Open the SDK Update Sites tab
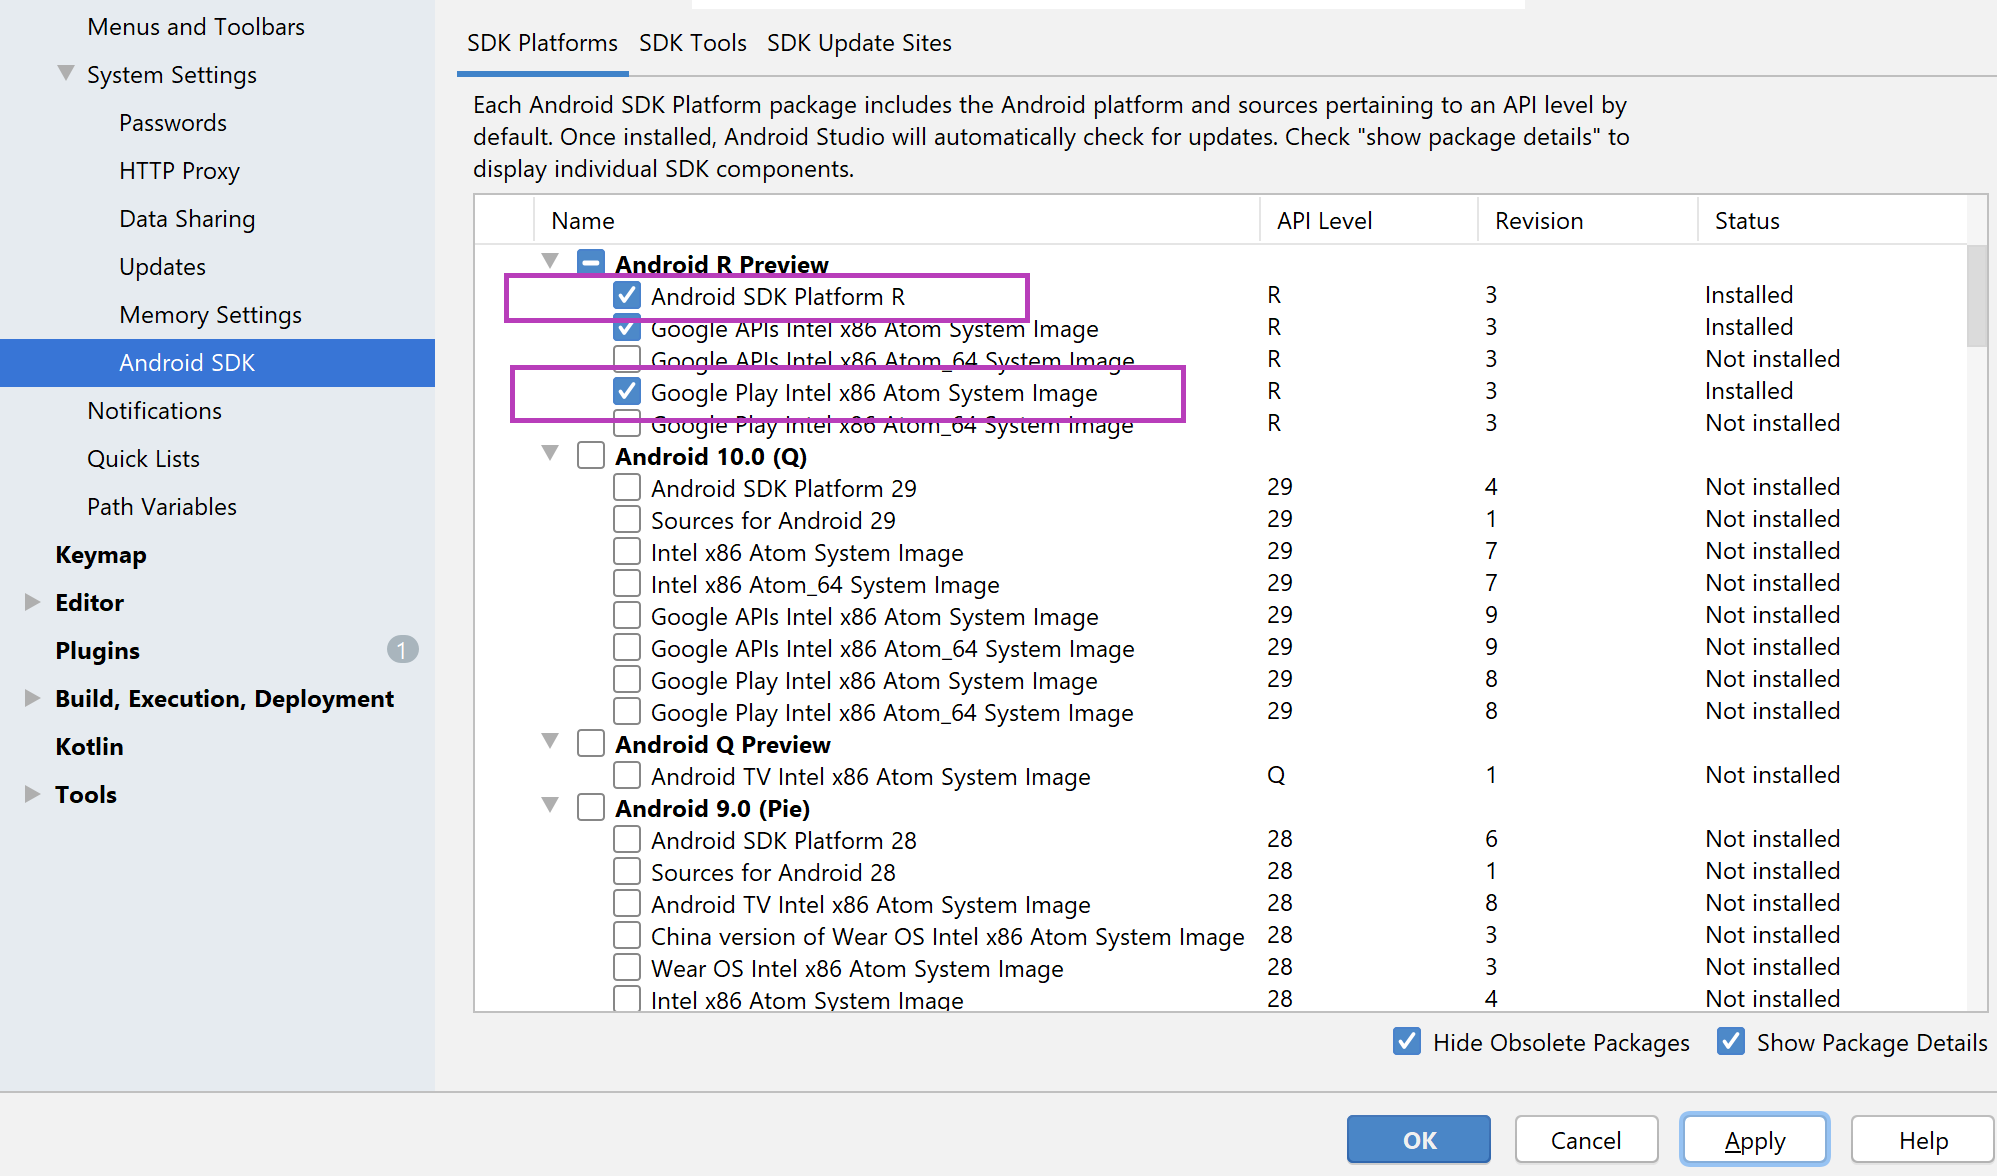 858,42
